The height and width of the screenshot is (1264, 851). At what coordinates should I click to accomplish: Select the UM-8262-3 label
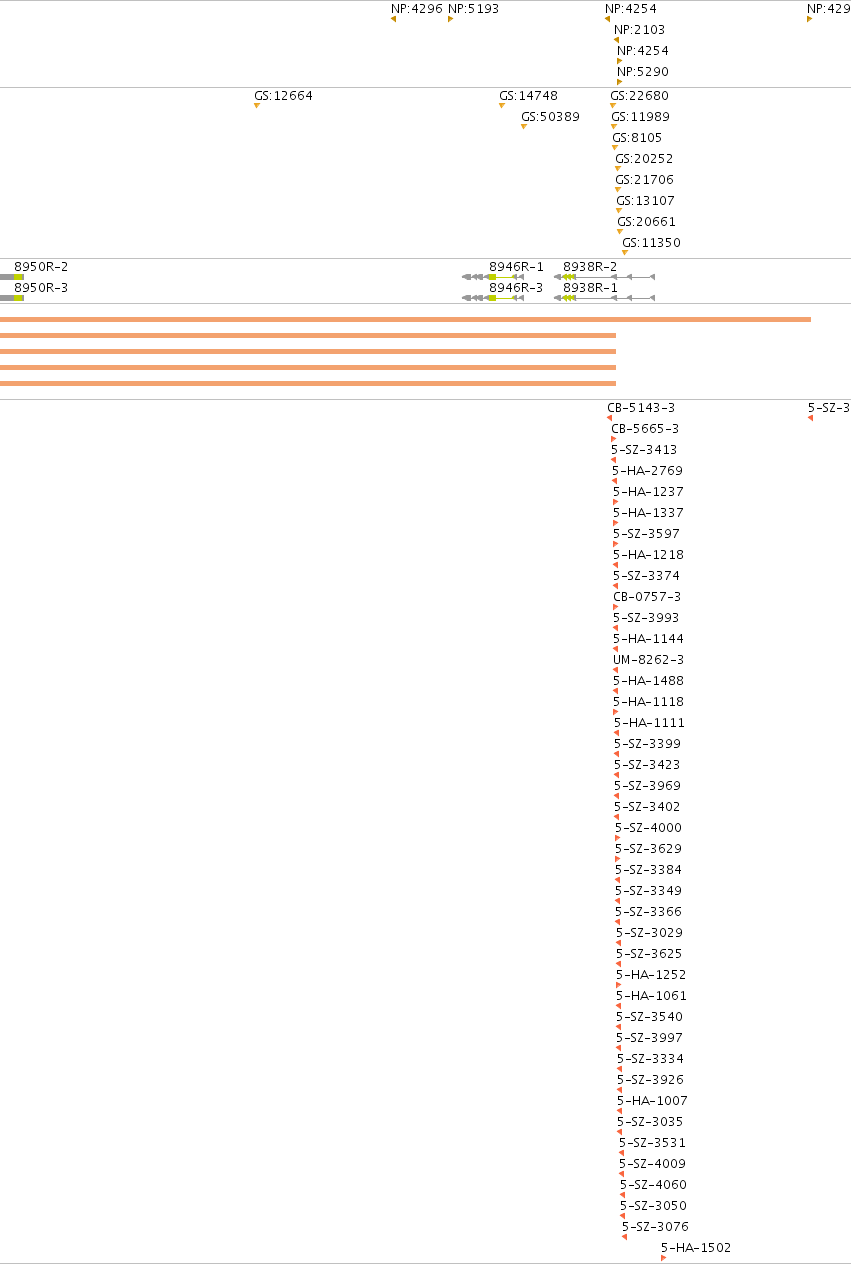[648, 660]
